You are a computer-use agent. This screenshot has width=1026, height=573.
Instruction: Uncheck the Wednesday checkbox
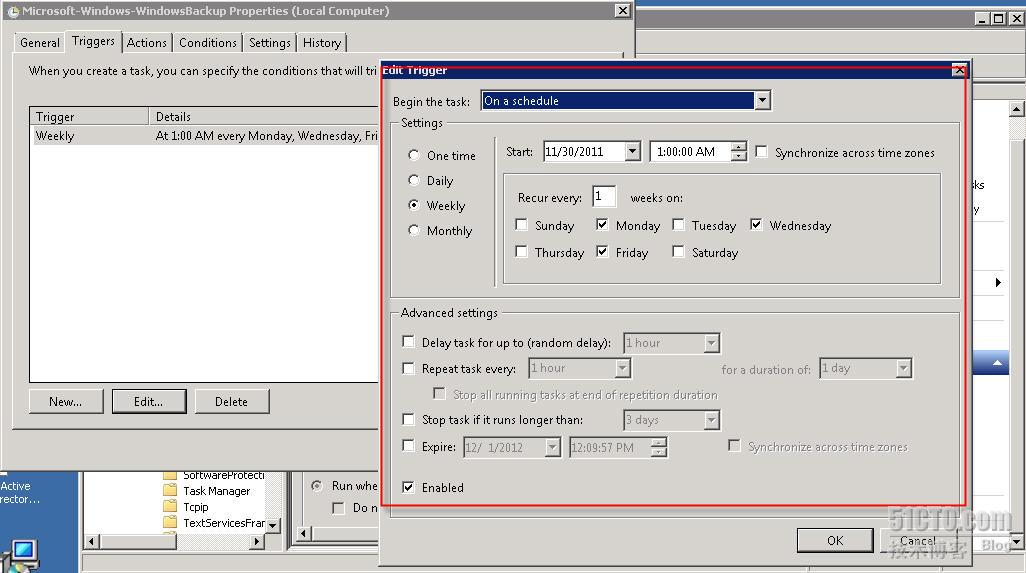(x=756, y=225)
